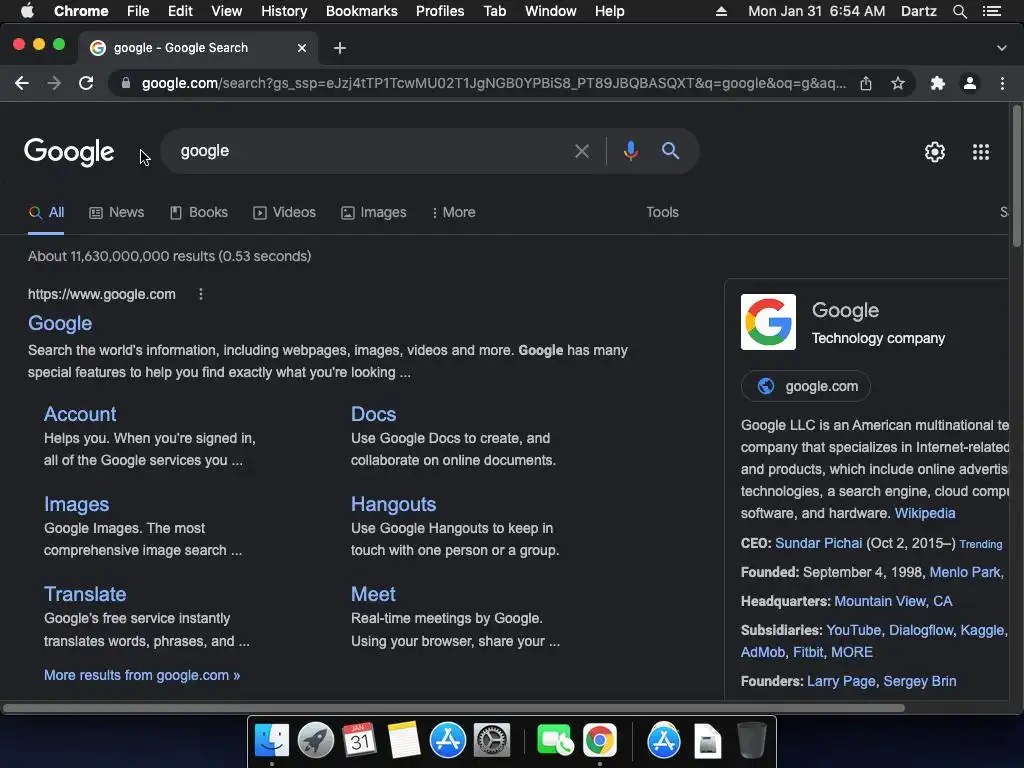Click the google.com chip in knowledge panel
This screenshot has width=1024, height=768.
[805, 386]
